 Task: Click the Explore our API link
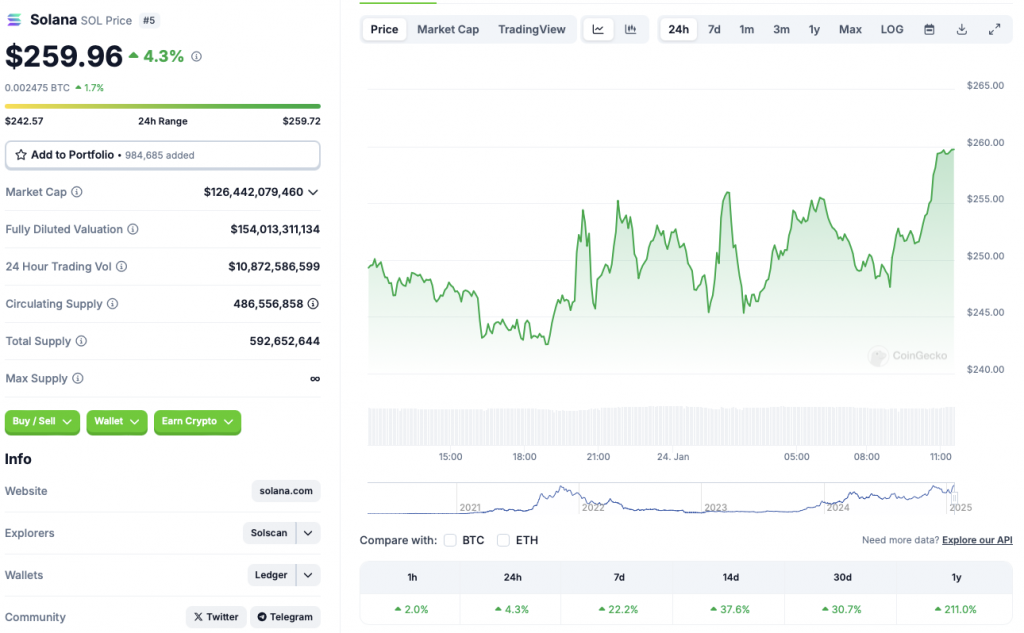976,539
